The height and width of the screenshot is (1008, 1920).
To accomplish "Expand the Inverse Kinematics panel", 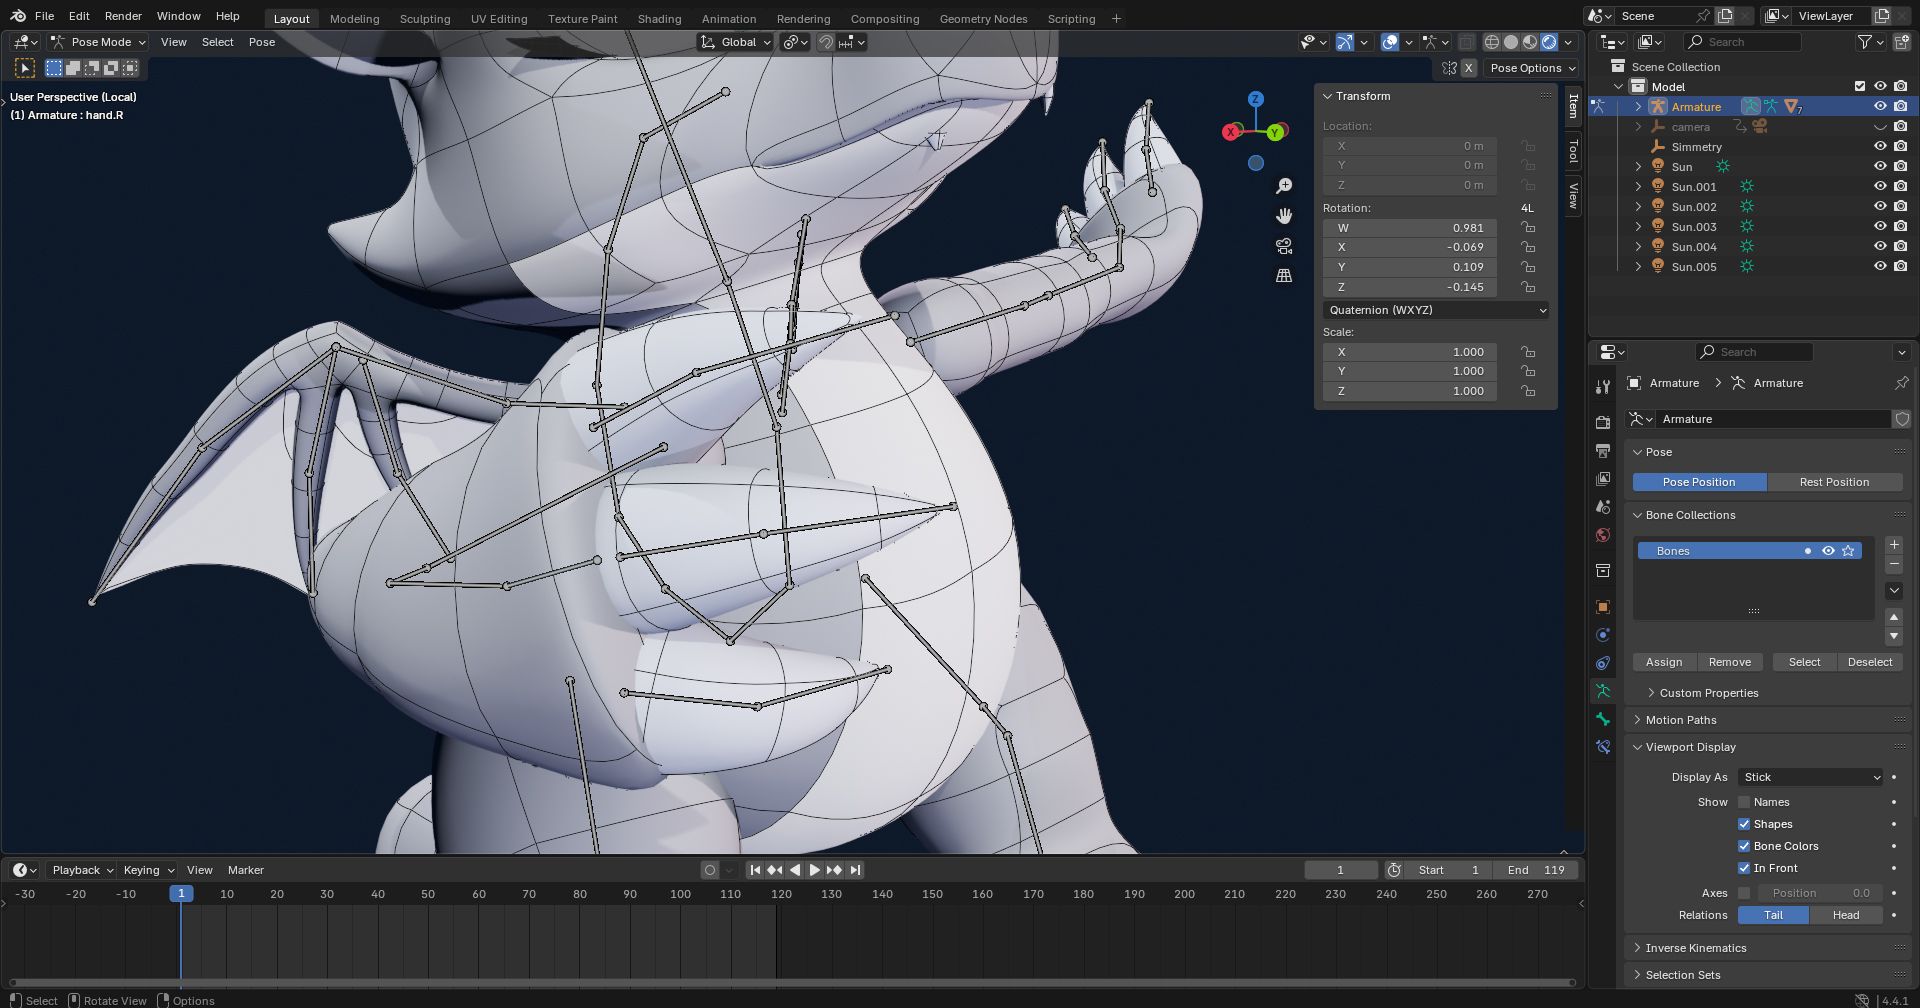I will pos(1695,948).
